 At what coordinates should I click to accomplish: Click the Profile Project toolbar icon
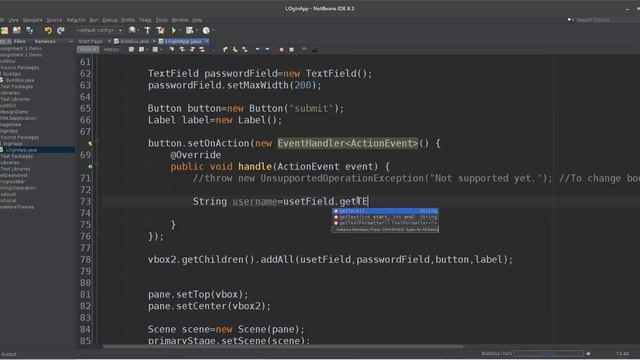pos(206,30)
